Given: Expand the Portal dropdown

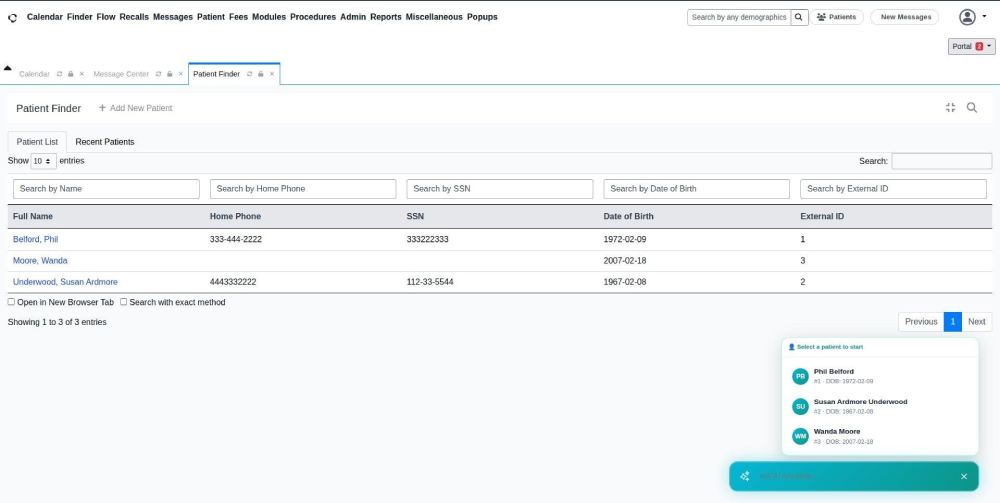Looking at the screenshot, I should pos(971,47).
